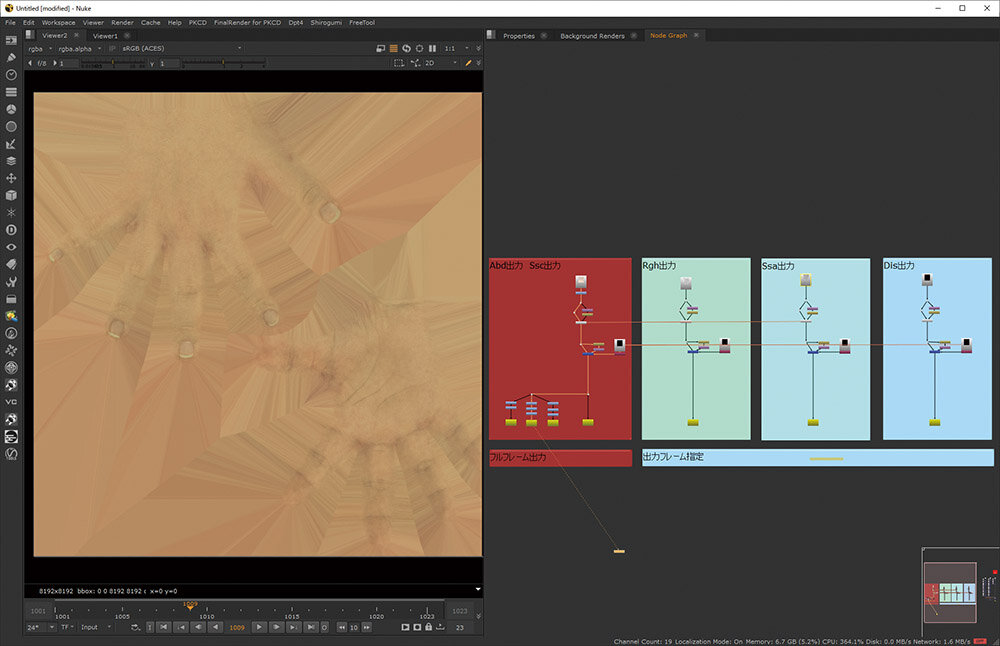1000x646 pixels.
Task: Open the Transform nodes arrows icon
Action: pyautogui.click(x=11, y=178)
